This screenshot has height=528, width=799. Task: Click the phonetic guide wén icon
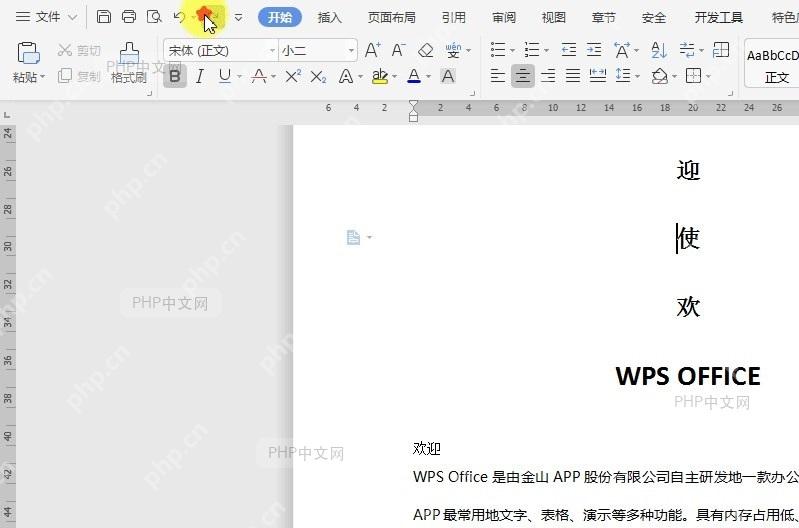coord(453,50)
